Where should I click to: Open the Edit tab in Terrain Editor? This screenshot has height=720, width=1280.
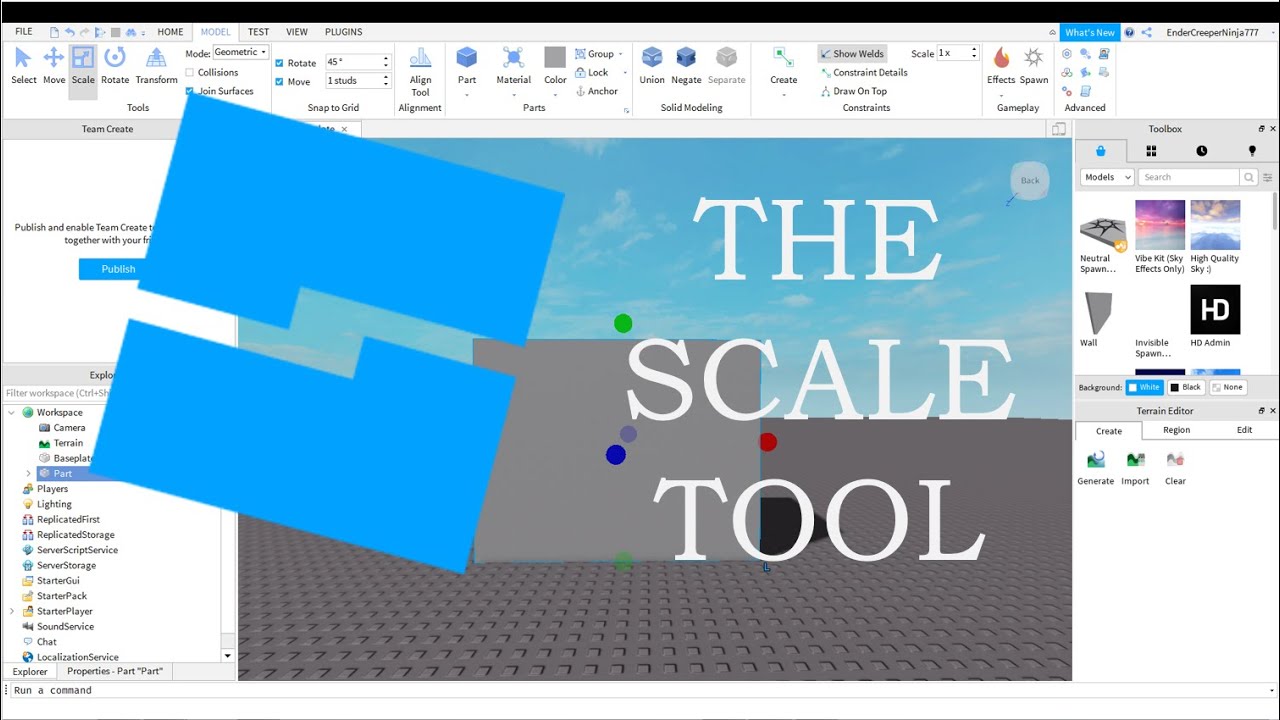[x=1244, y=430]
